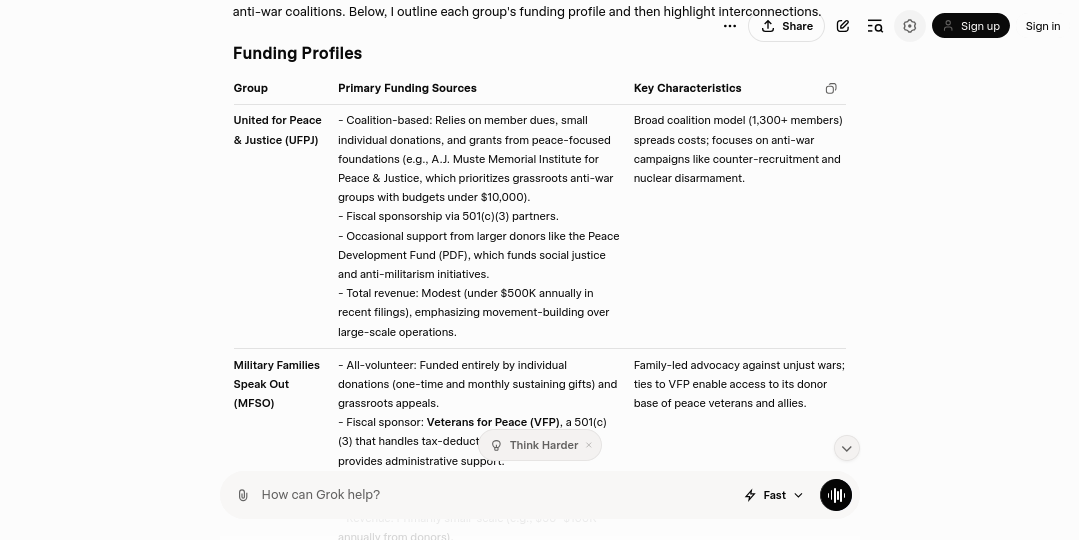The height and width of the screenshot is (540, 1080).
Task: Click the Share button
Action: (786, 26)
